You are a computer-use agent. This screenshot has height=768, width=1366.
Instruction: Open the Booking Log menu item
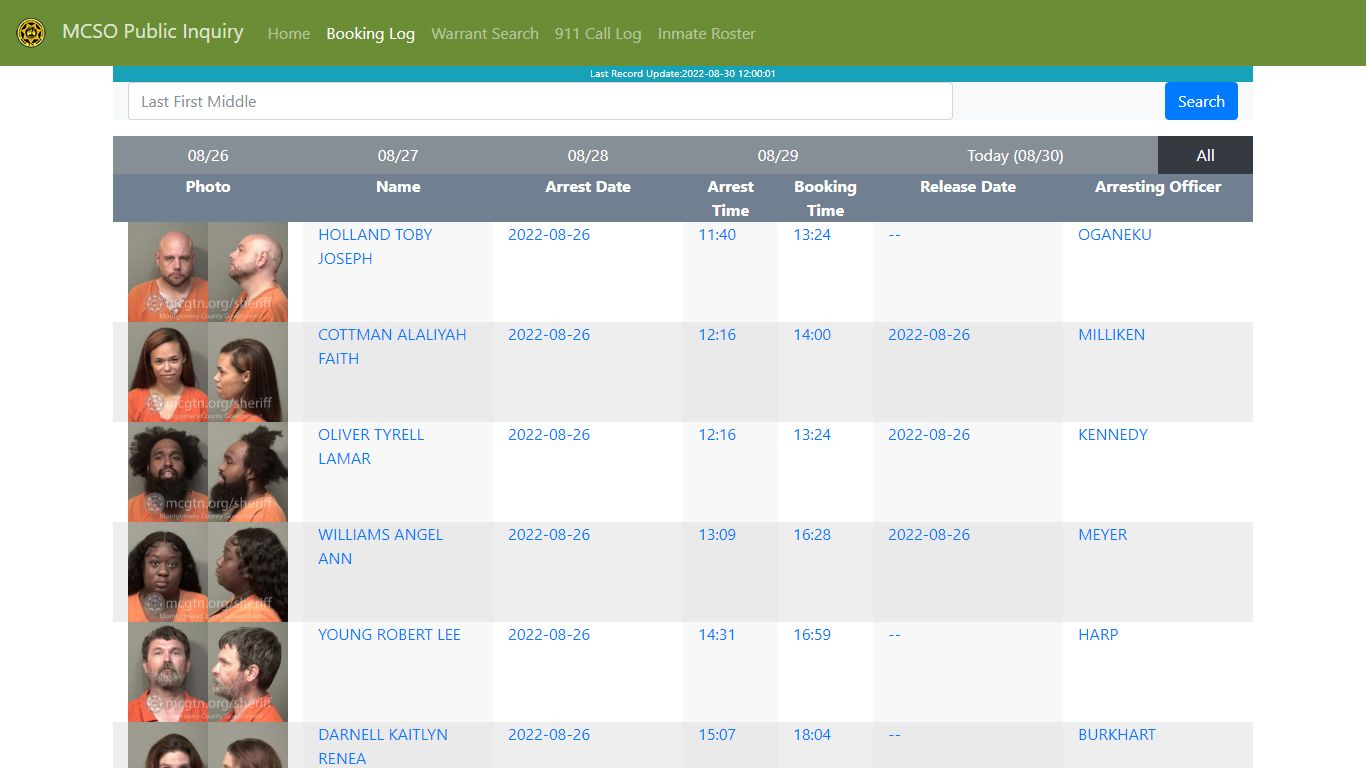point(370,33)
